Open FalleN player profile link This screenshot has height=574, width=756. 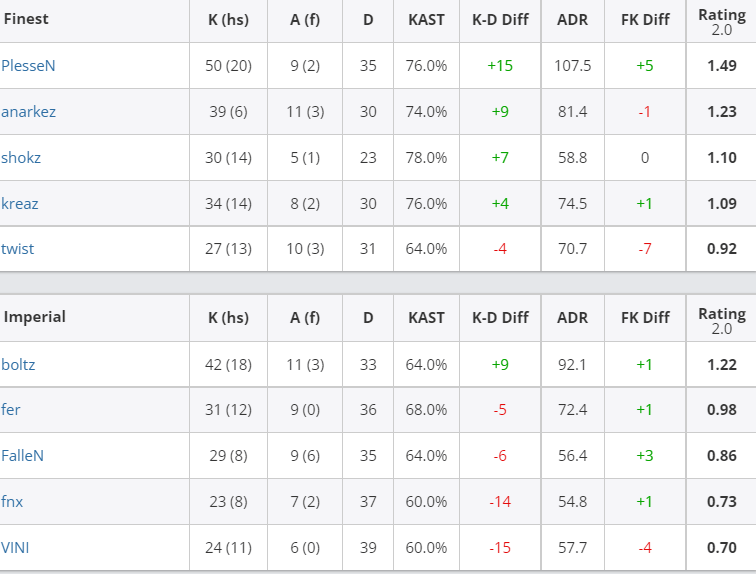coord(22,455)
